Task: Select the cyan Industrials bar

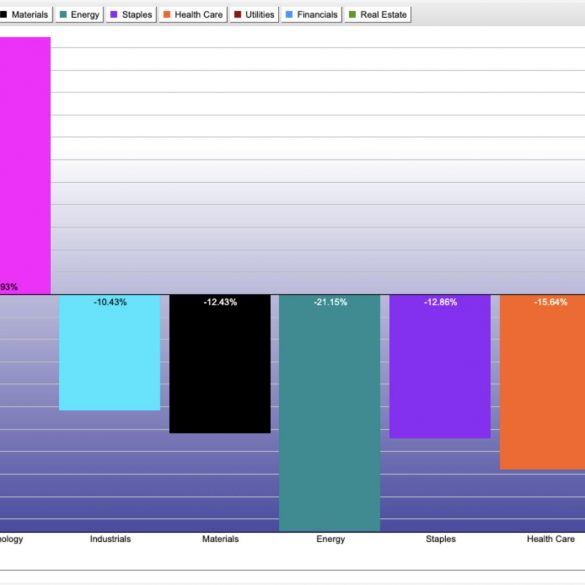Action: (x=110, y=353)
